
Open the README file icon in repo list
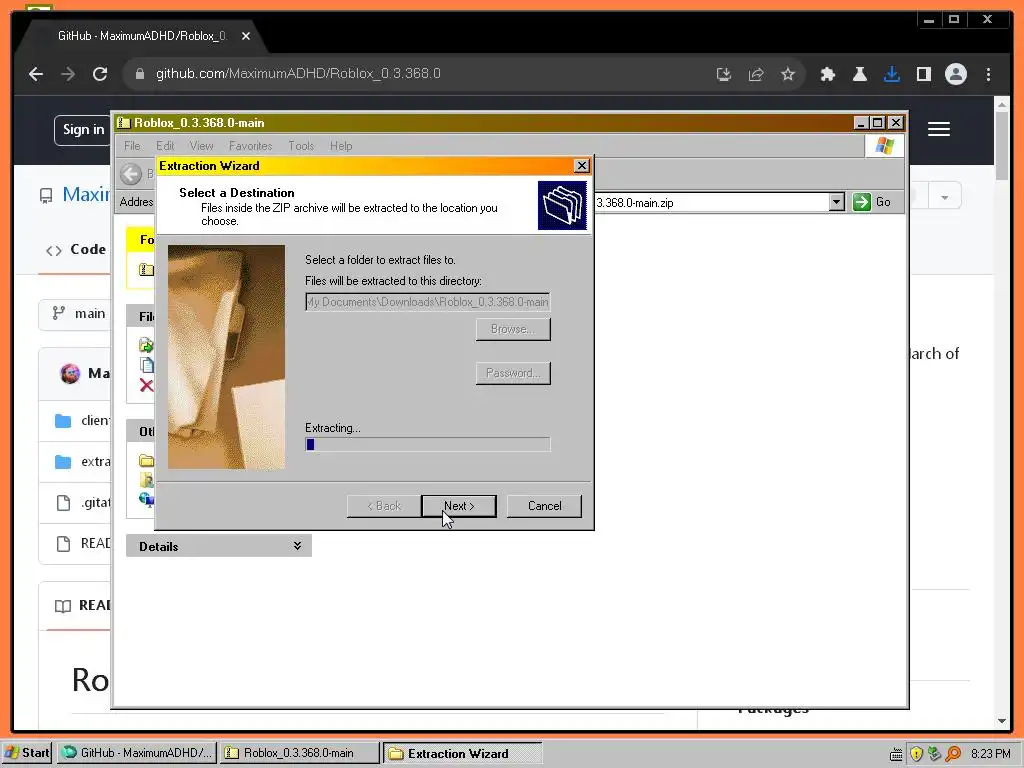(63, 543)
